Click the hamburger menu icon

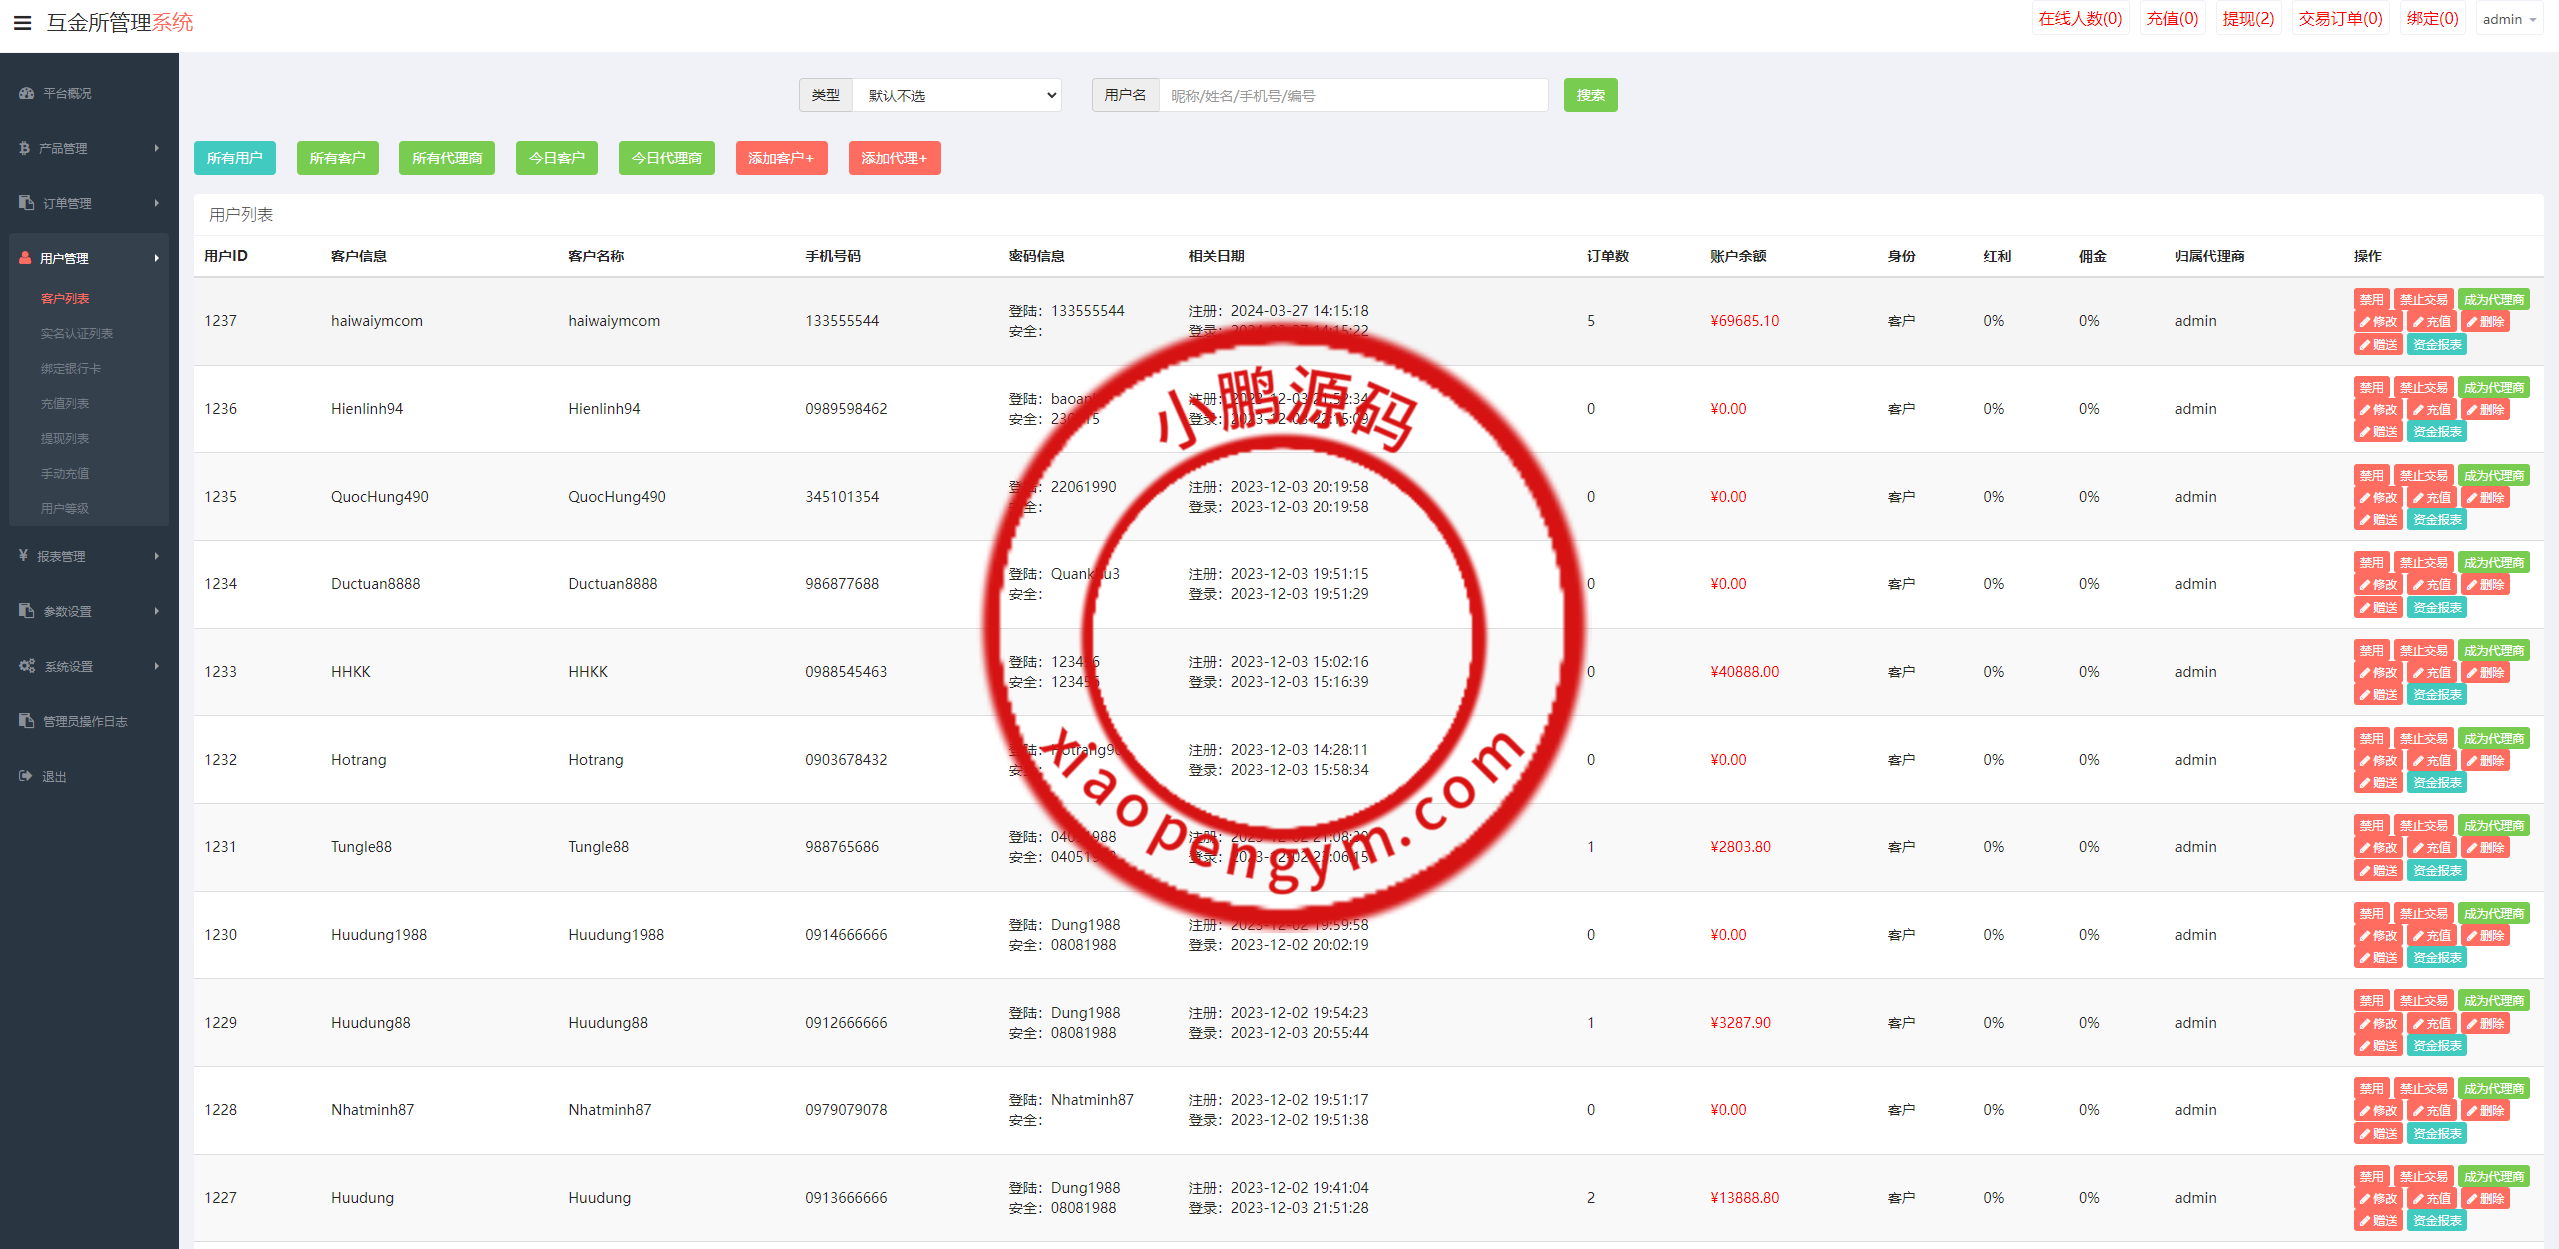click(22, 22)
